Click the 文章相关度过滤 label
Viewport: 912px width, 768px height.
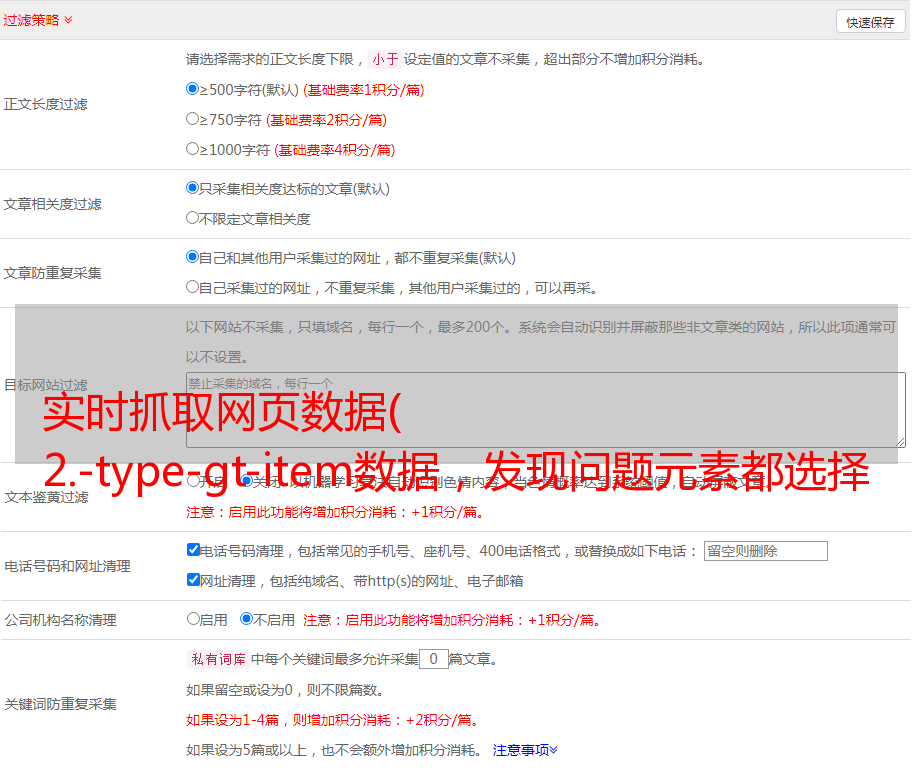tap(52, 204)
